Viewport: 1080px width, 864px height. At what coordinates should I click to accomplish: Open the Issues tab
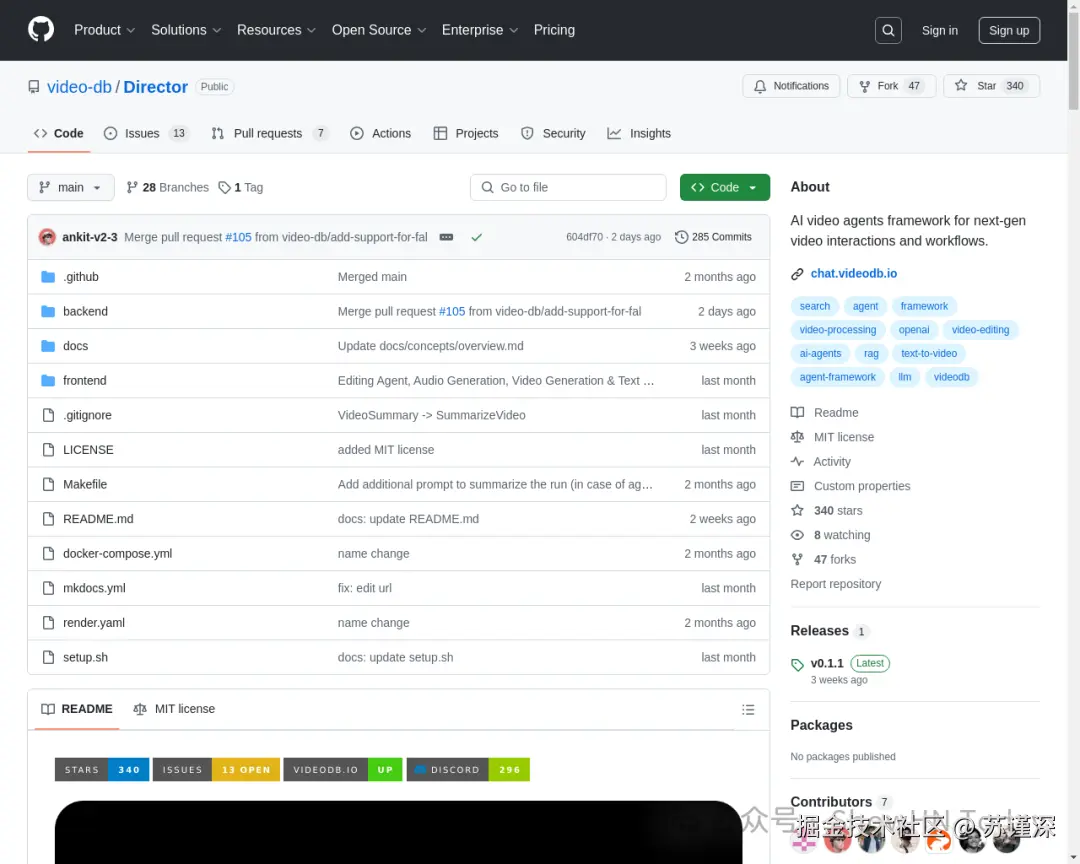[x=145, y=134]
